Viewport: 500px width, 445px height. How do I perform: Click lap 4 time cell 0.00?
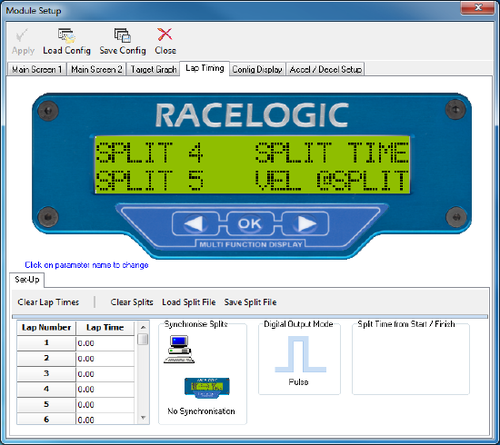(105, 389)
